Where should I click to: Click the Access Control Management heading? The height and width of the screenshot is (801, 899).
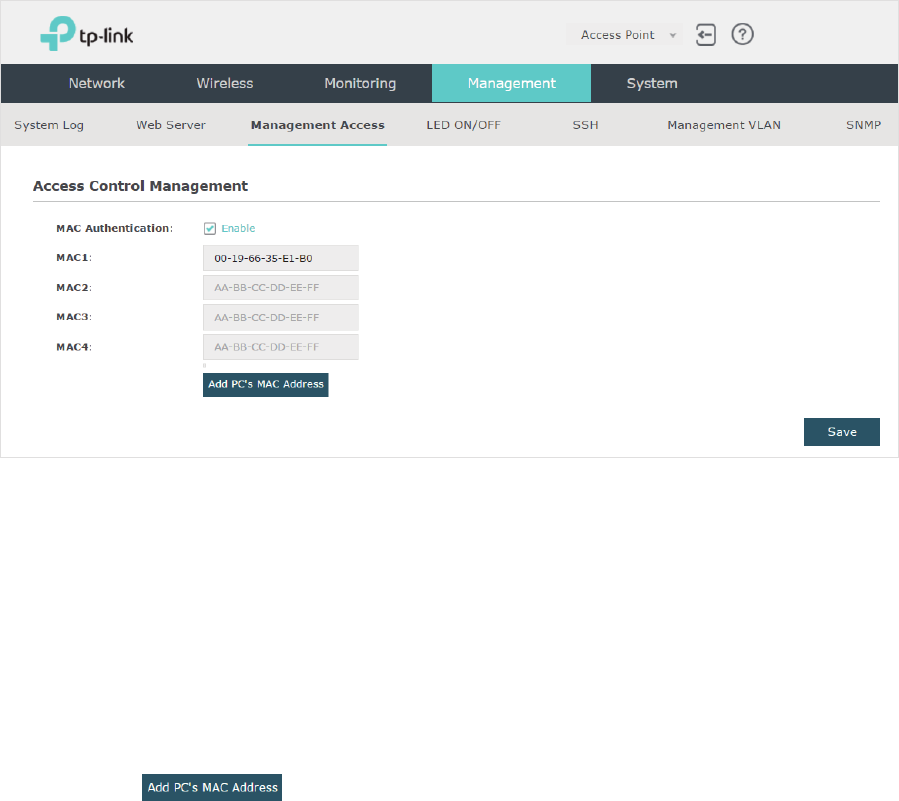[x=140, y=186]
